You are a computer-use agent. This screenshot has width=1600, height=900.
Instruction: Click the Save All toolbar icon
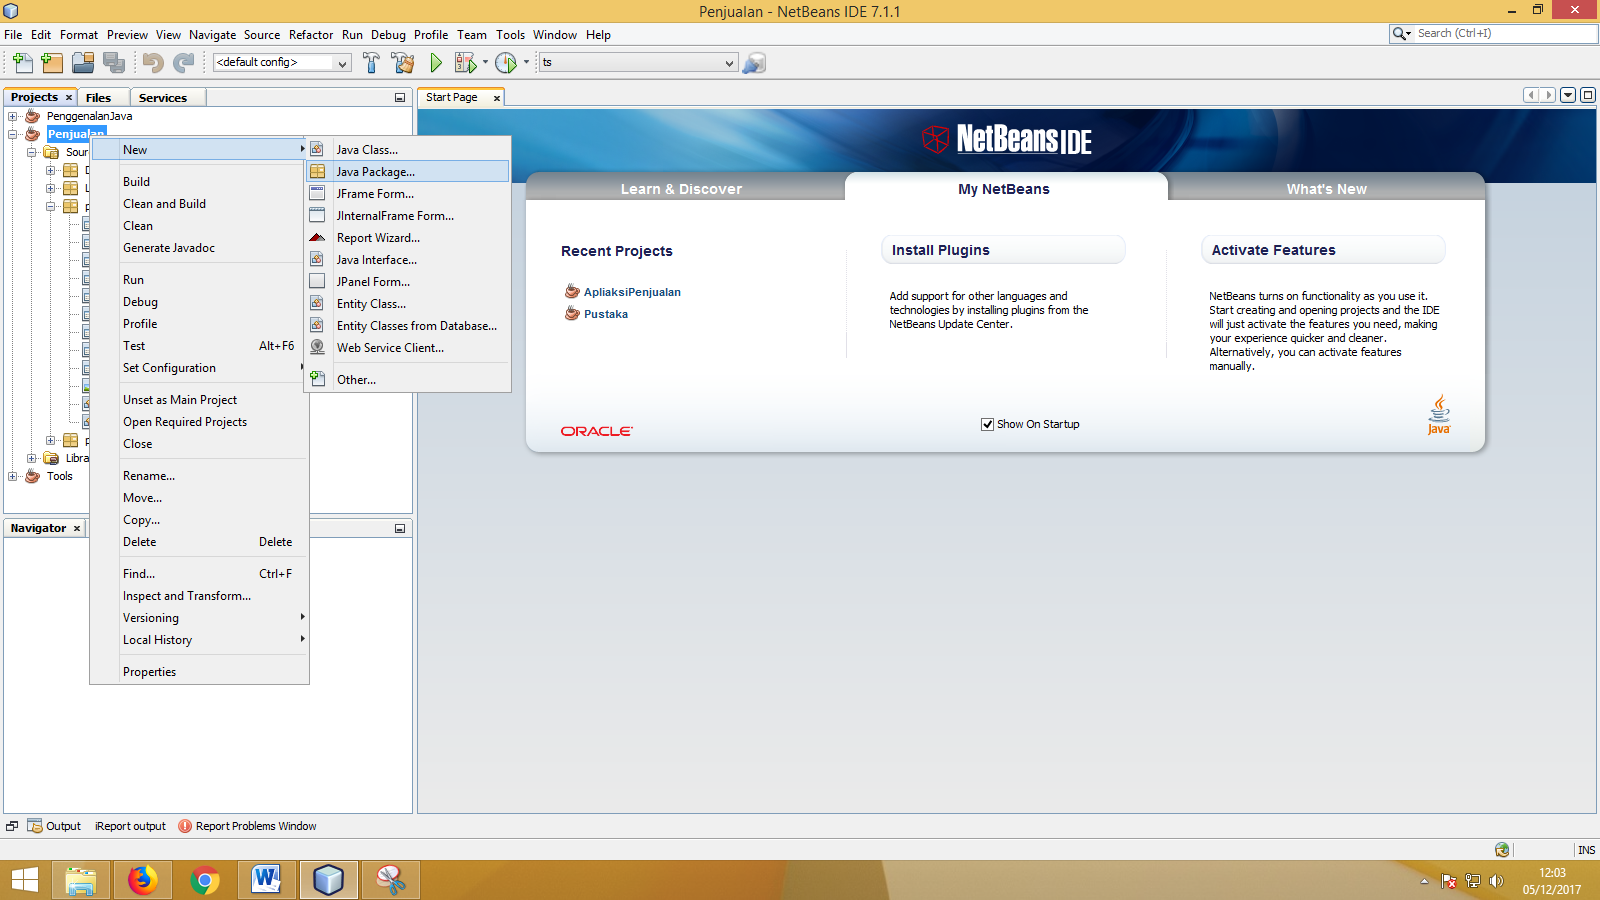click(x=114, y=63)
